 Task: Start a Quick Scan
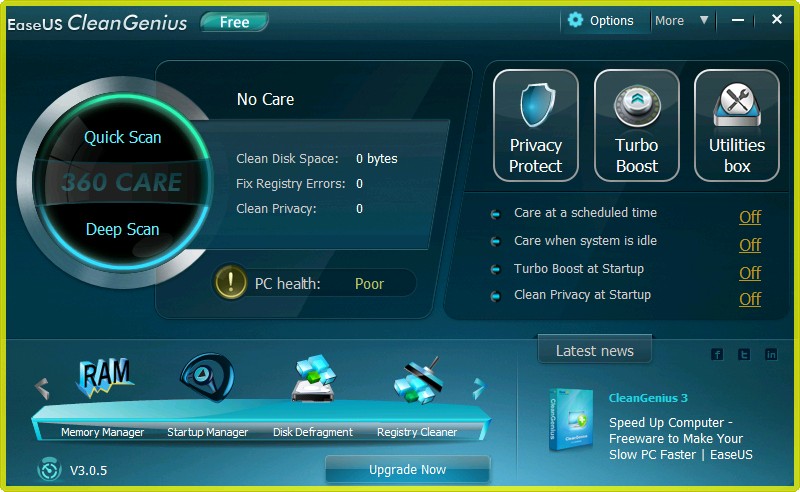122,137
